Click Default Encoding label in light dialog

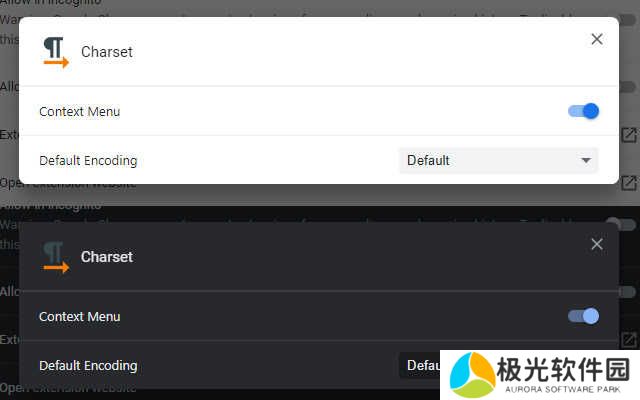(x=88, y=160)
